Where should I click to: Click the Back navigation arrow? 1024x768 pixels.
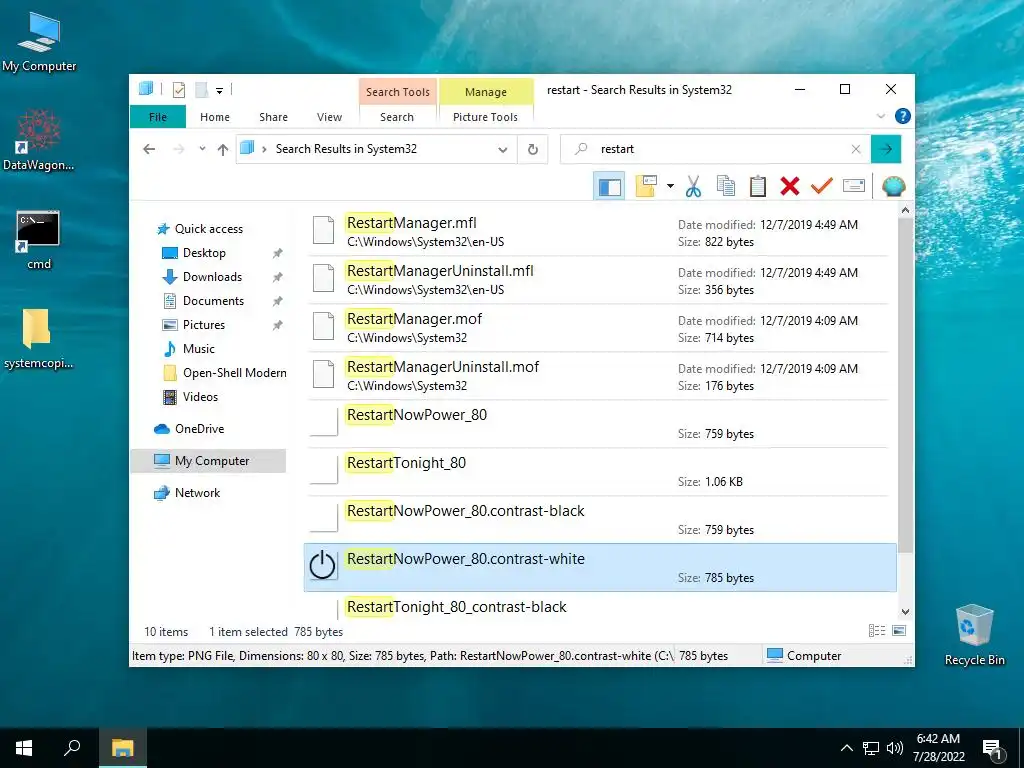pos(149,150)
